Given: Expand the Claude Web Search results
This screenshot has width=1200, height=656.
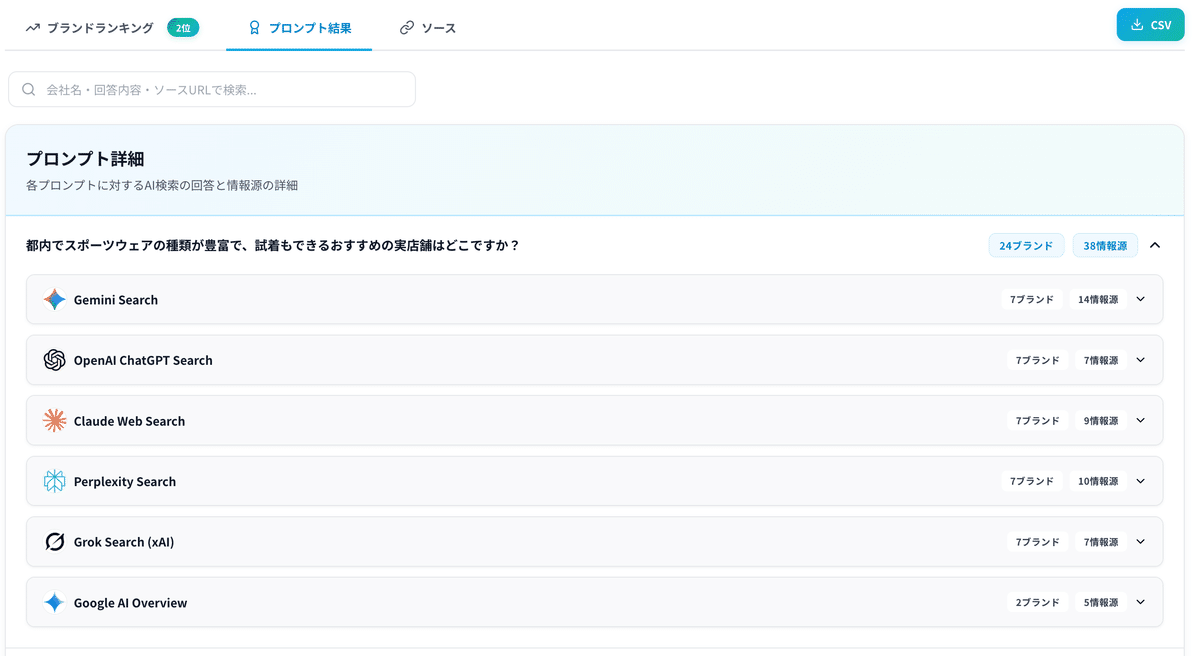Looking at the screenshot, I should coord(1140,421).
